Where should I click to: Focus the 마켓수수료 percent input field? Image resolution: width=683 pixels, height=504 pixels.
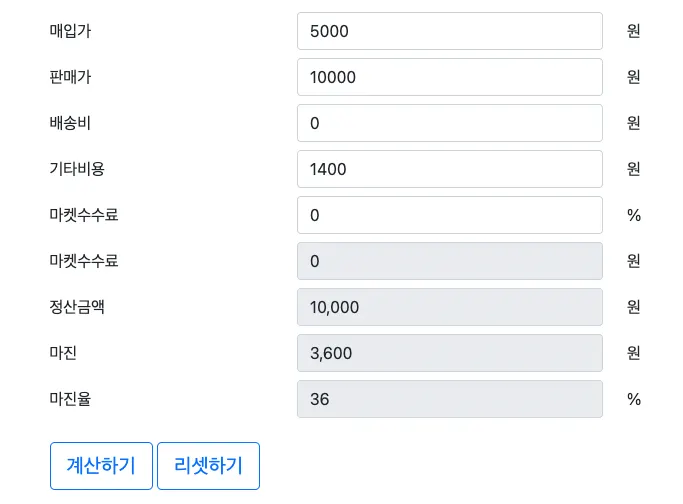pyautogui.click(x=449, y=215)
